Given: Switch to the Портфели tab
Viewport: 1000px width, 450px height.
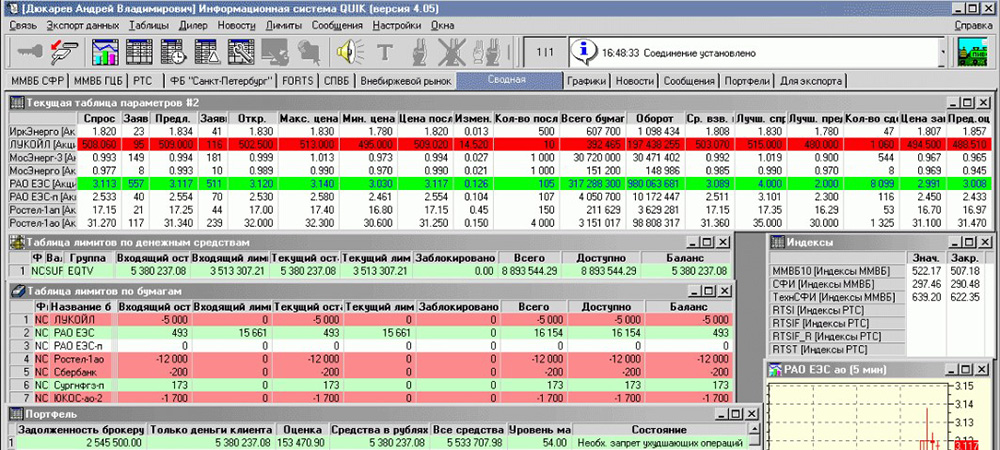Looking at the screenshot, I should click(747, 81).
